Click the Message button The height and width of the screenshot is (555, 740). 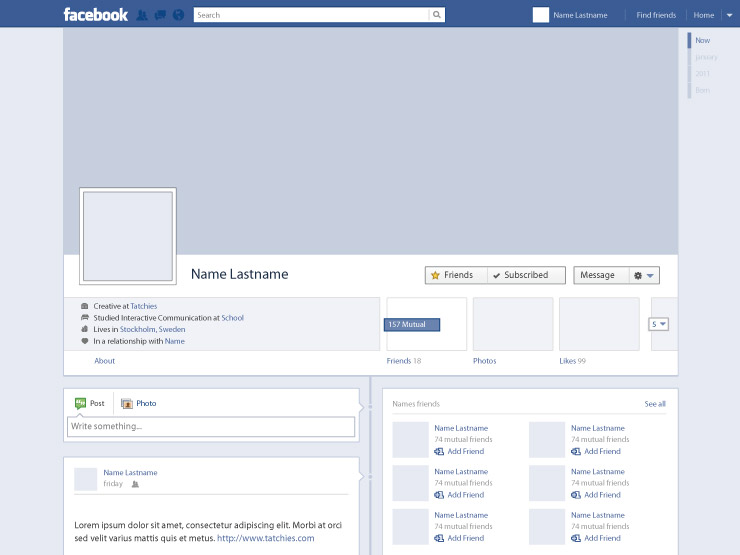point(601,275)
